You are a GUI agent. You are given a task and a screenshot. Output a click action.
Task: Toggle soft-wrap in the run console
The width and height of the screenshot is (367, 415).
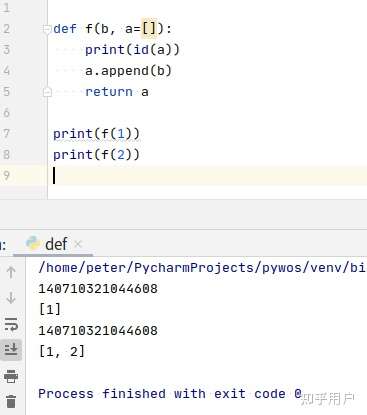(11, 324)
